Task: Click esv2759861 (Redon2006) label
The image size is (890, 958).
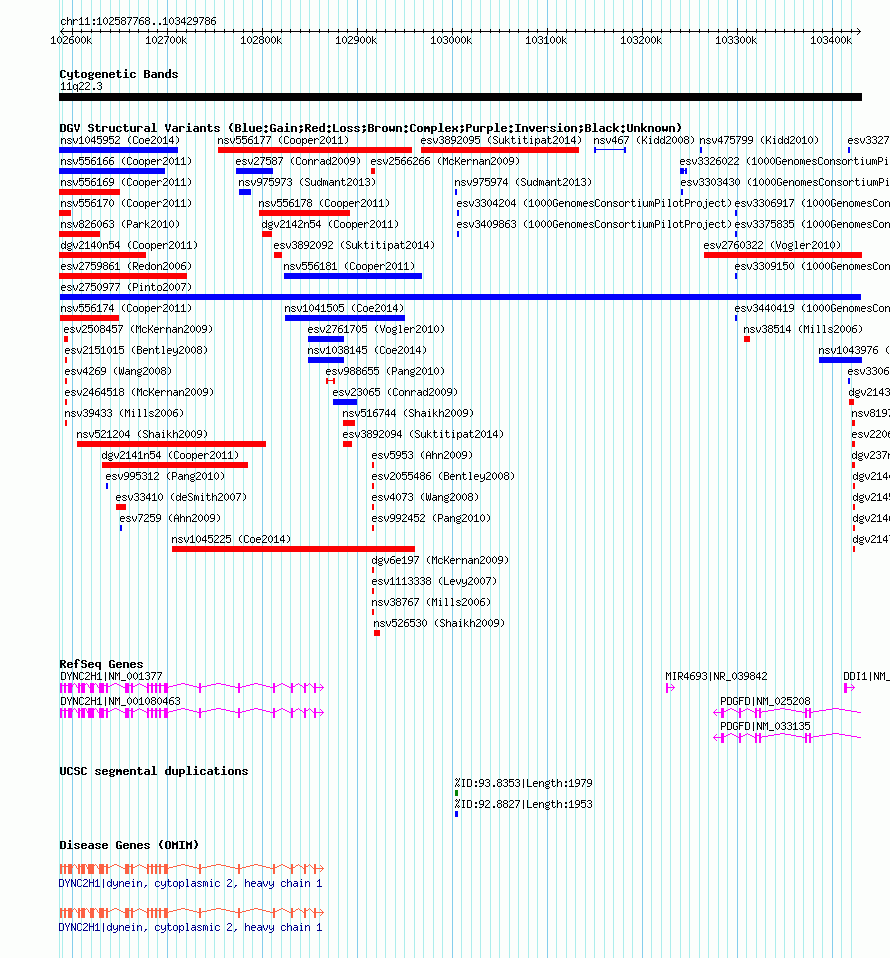Action: point(126,266)
